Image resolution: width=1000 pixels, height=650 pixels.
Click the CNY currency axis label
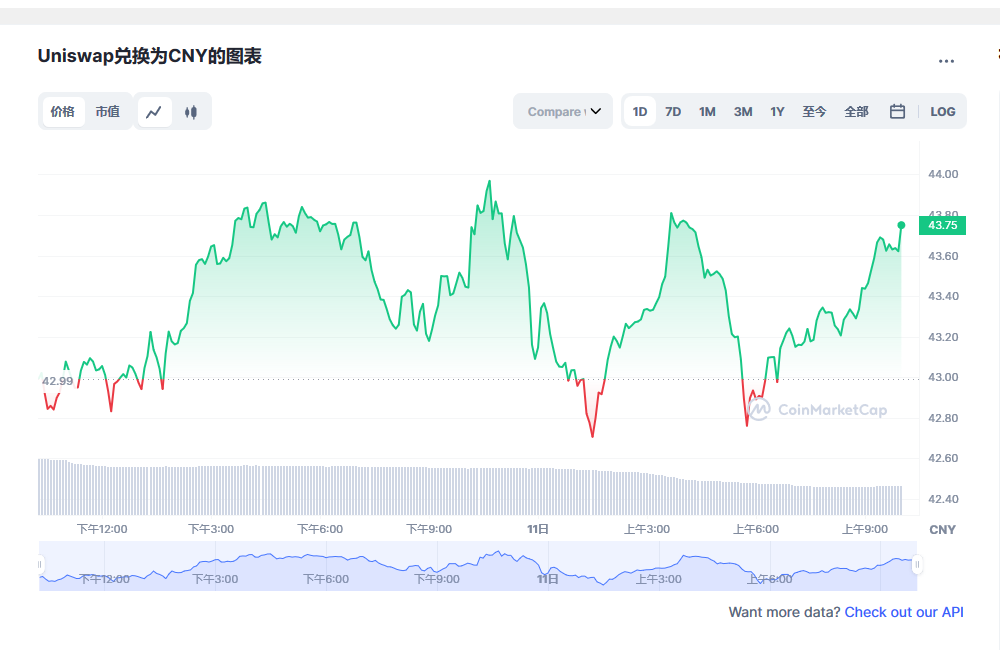pyautogui.click(x=942, y=530)
